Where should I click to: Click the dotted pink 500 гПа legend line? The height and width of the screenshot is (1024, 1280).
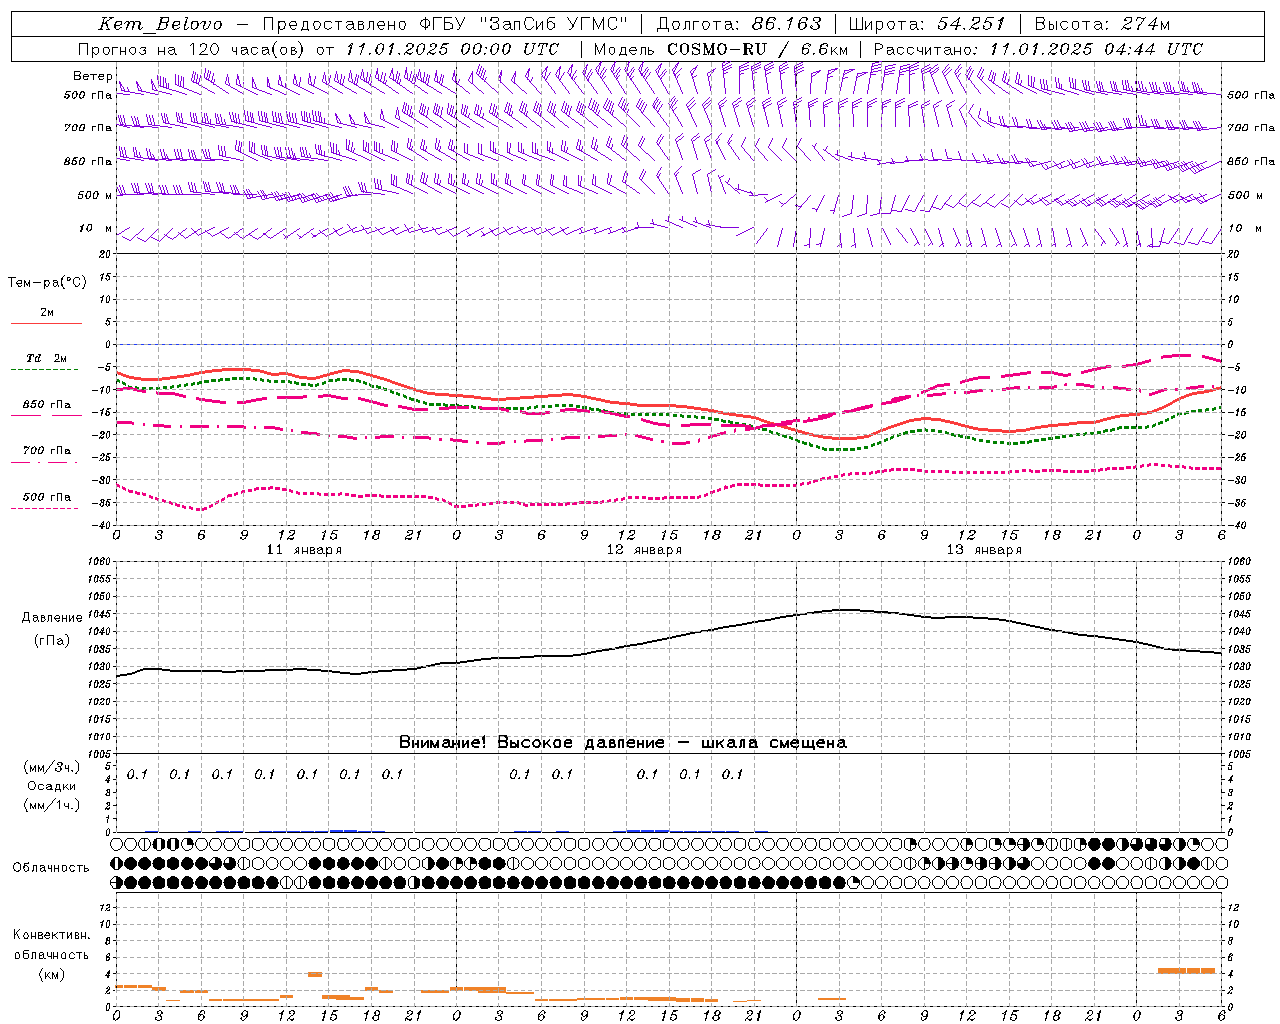pyautogui.click(x=44, y=509)
